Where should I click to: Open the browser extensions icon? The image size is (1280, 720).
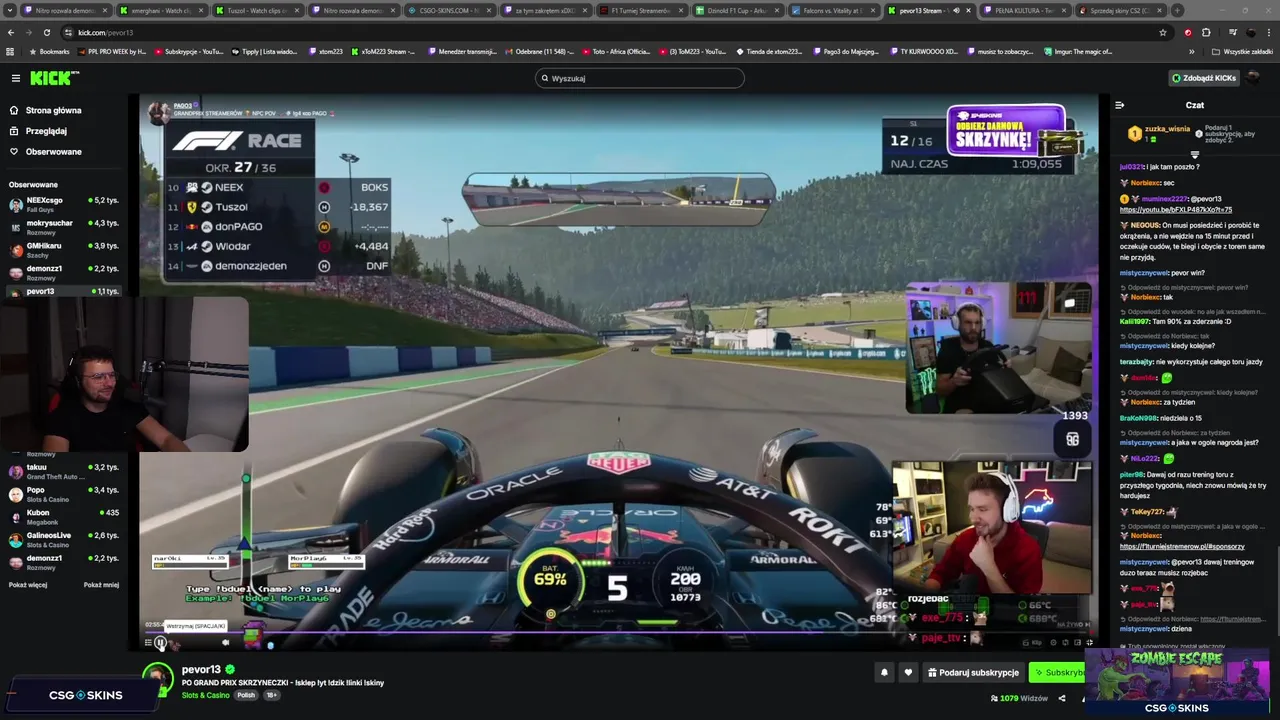pyautogui.click(x=1206, y=32)
